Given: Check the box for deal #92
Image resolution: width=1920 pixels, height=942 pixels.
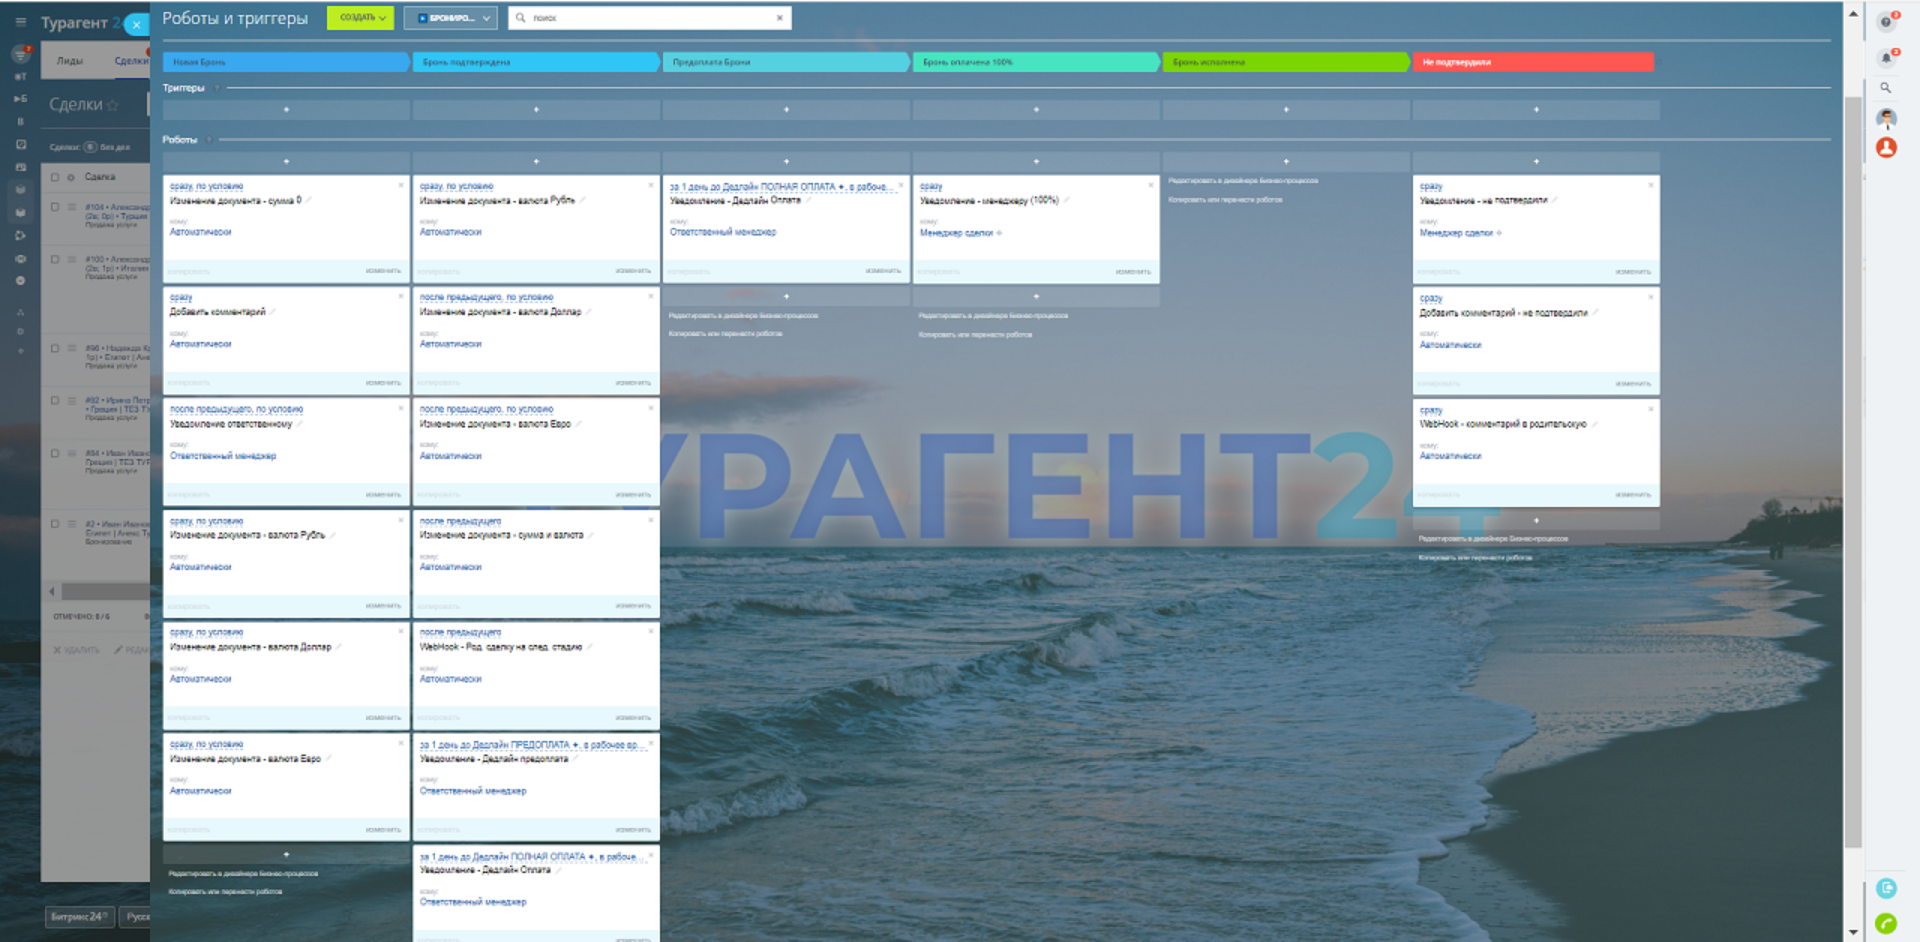Looking at the screenshot, I should point(55,400).
